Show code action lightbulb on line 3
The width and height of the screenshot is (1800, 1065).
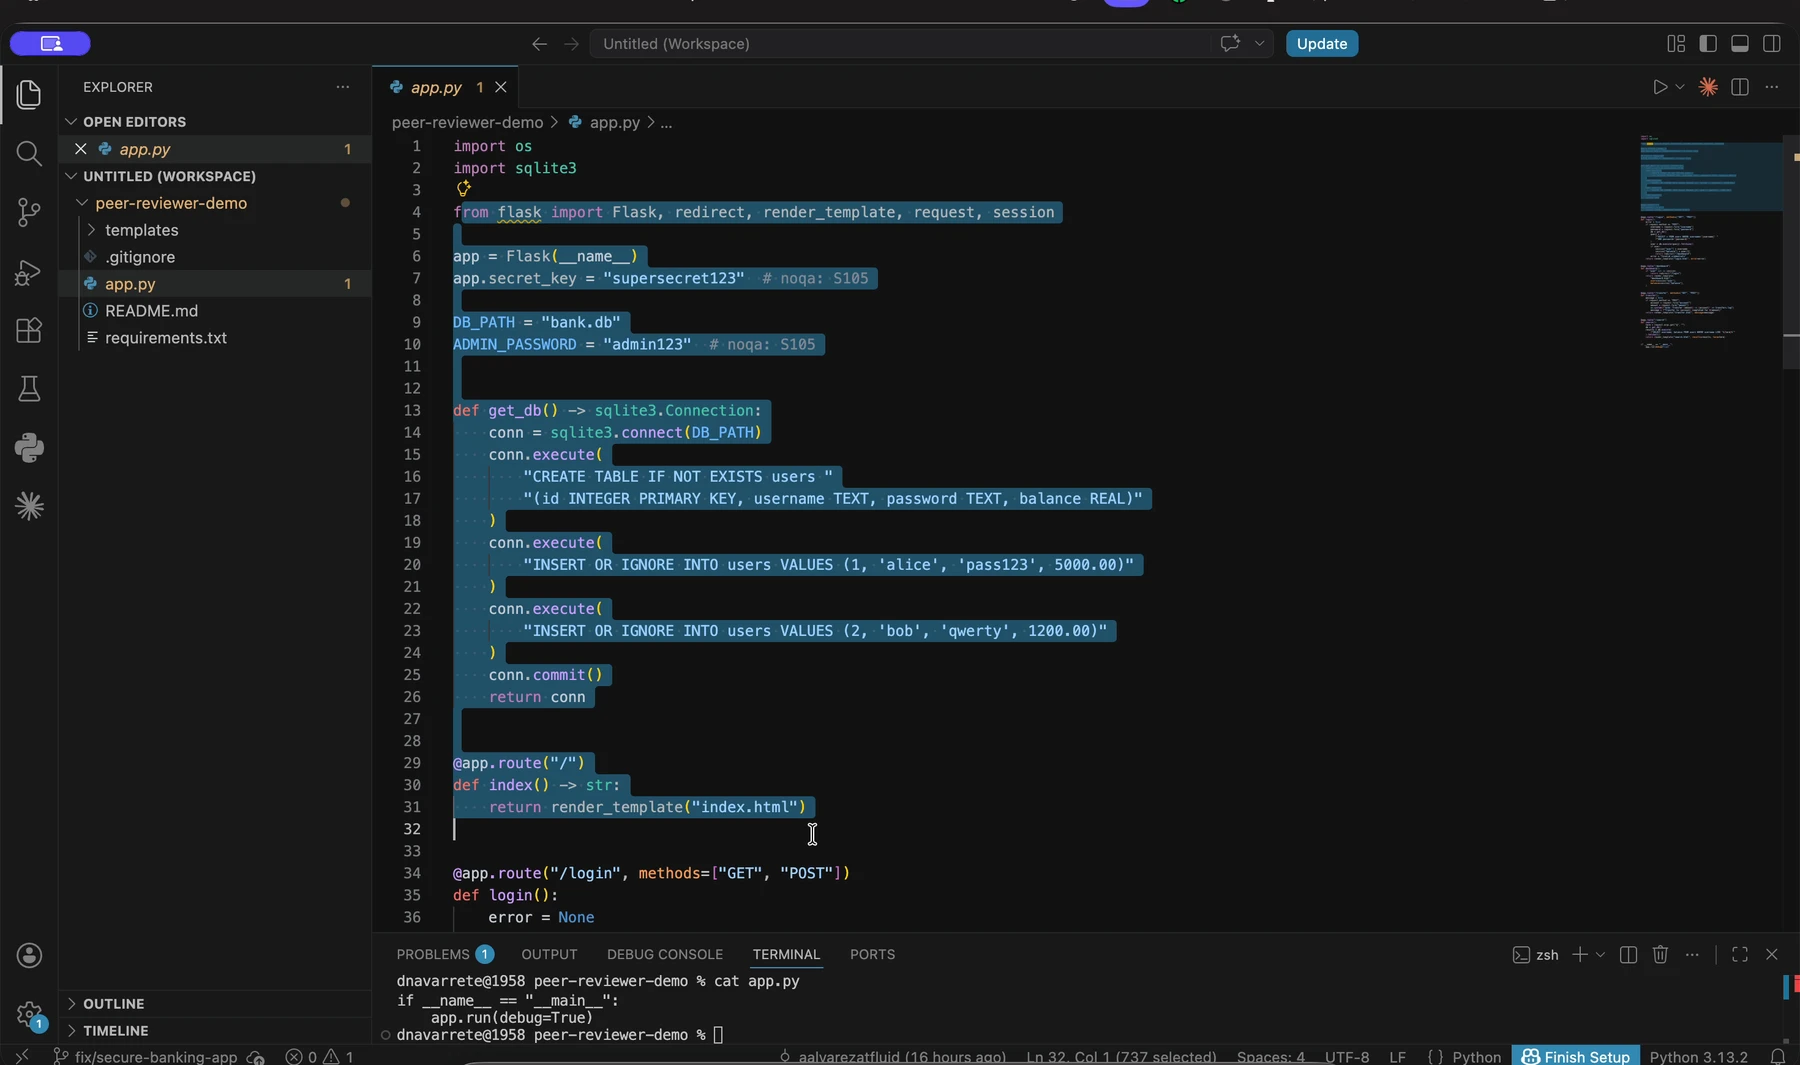coord(463,188)
